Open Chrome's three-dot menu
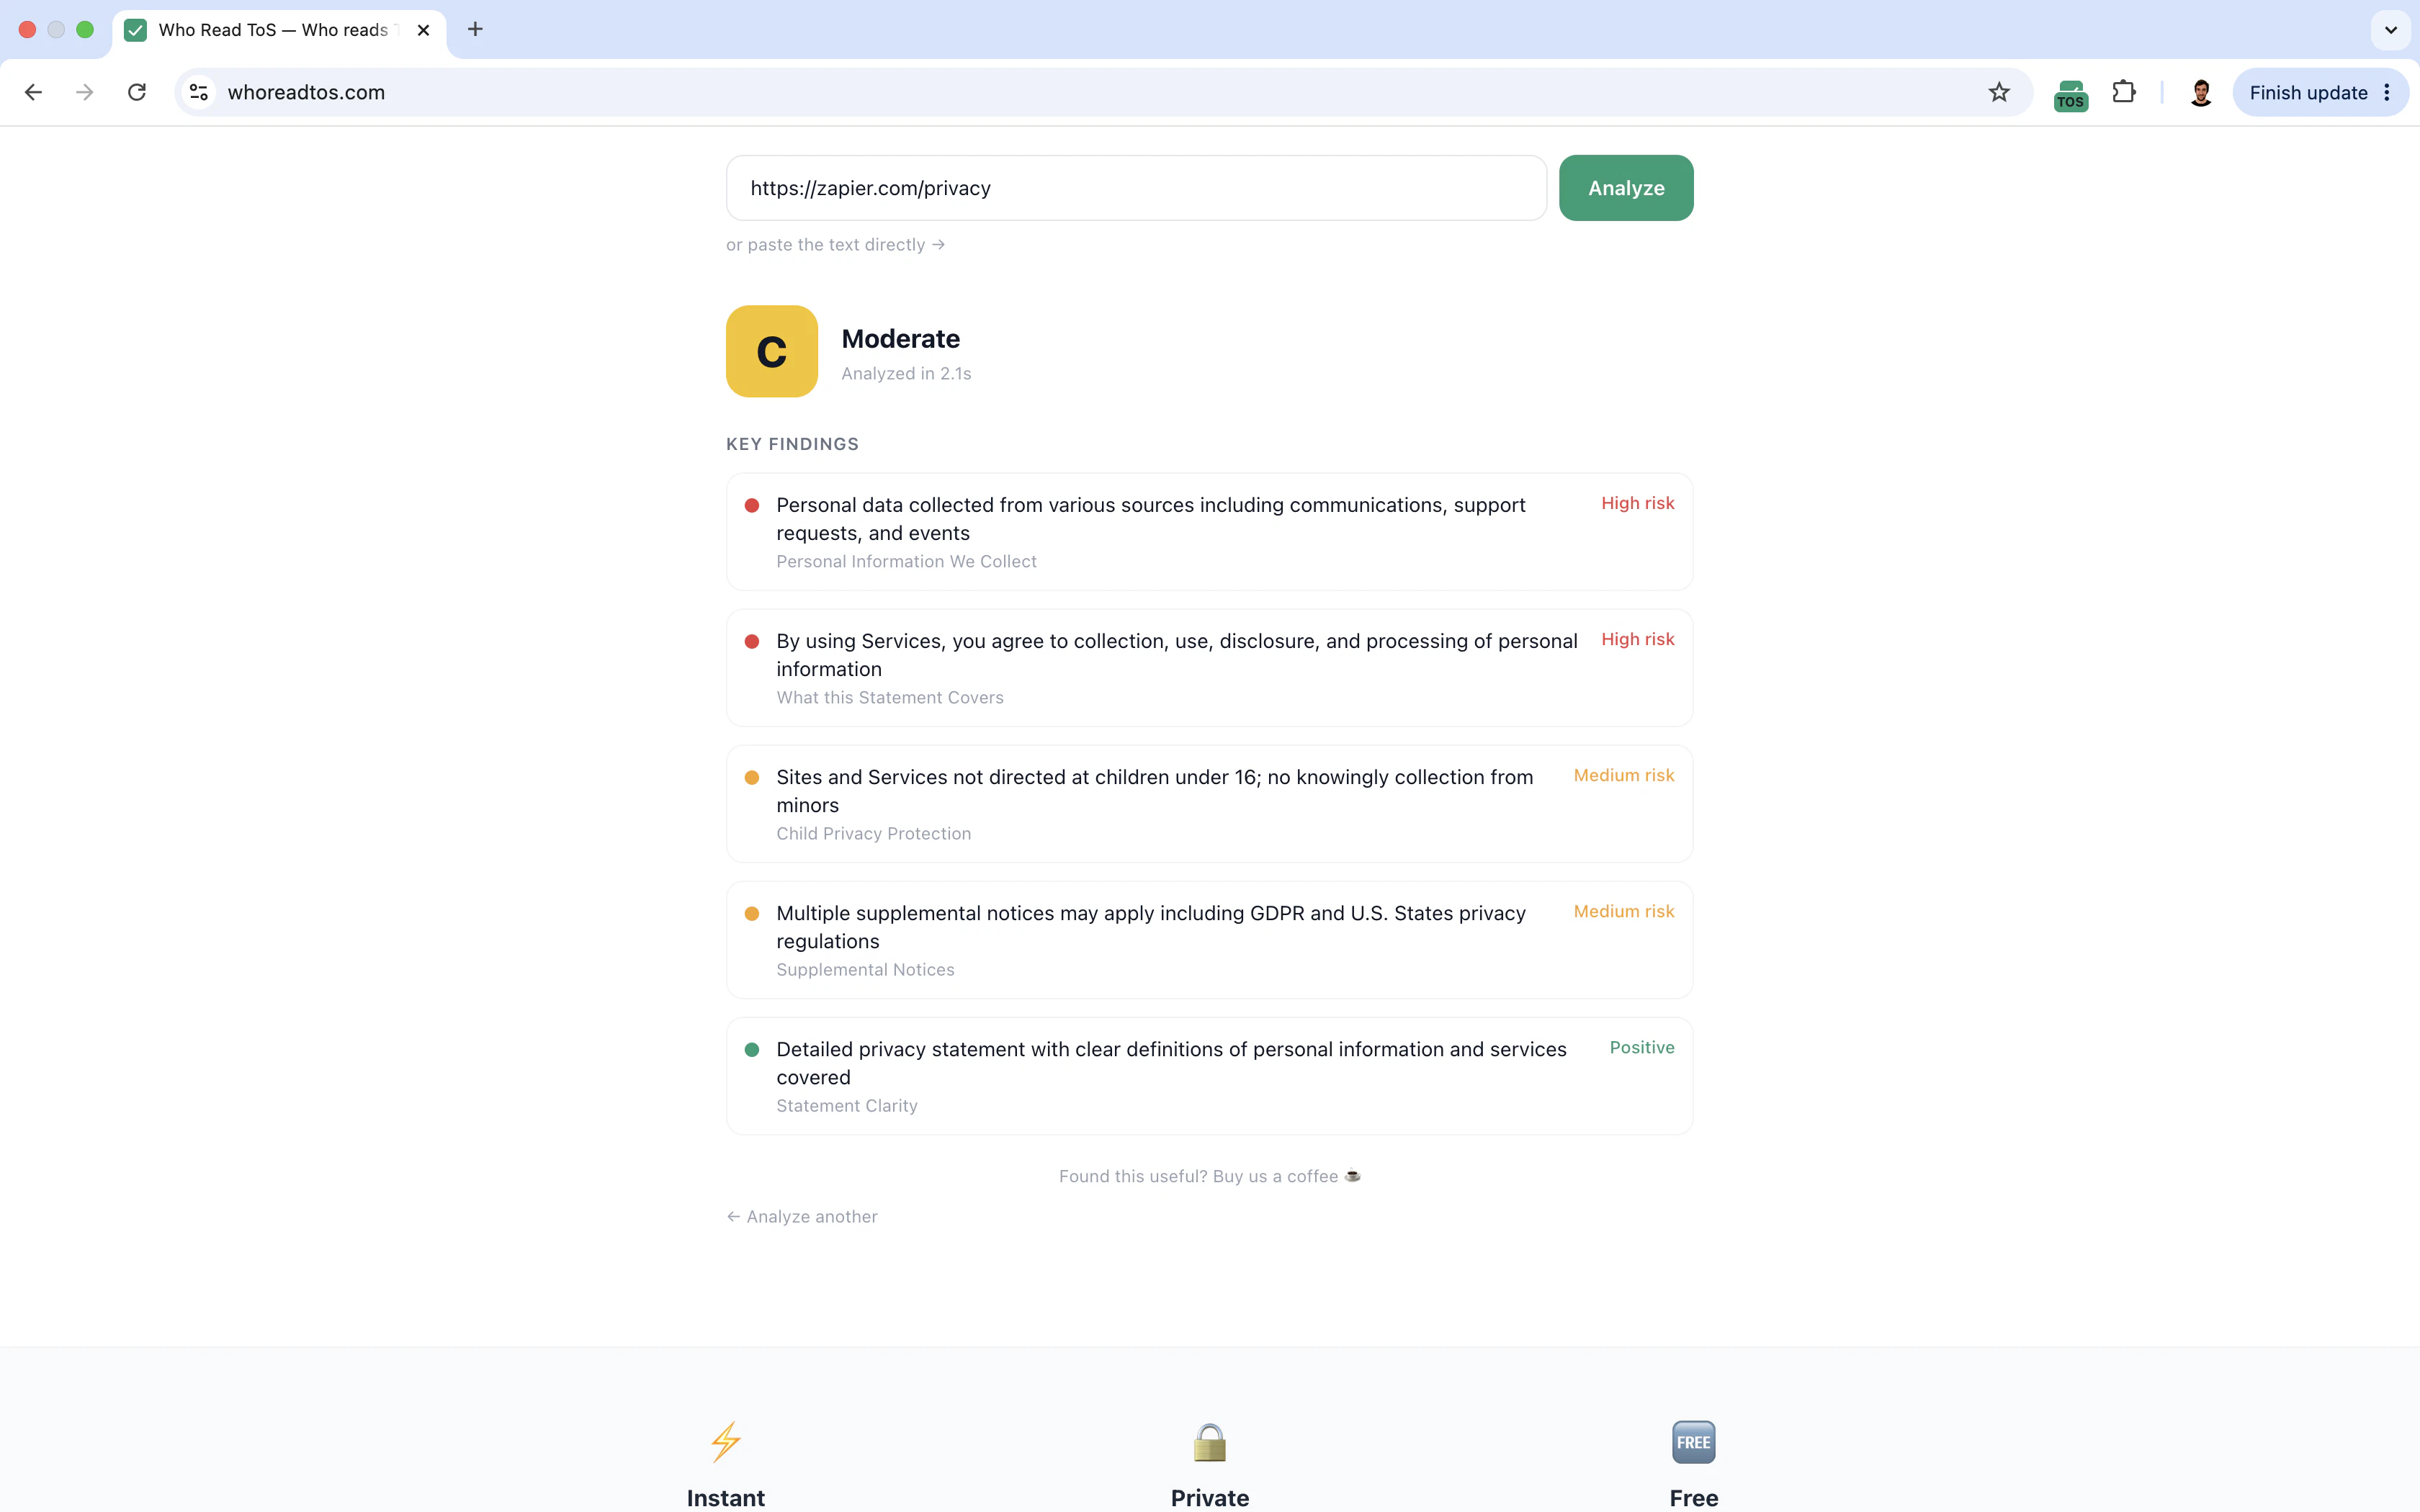This screenshot has width=2420, height=1512. (2387, 92)
